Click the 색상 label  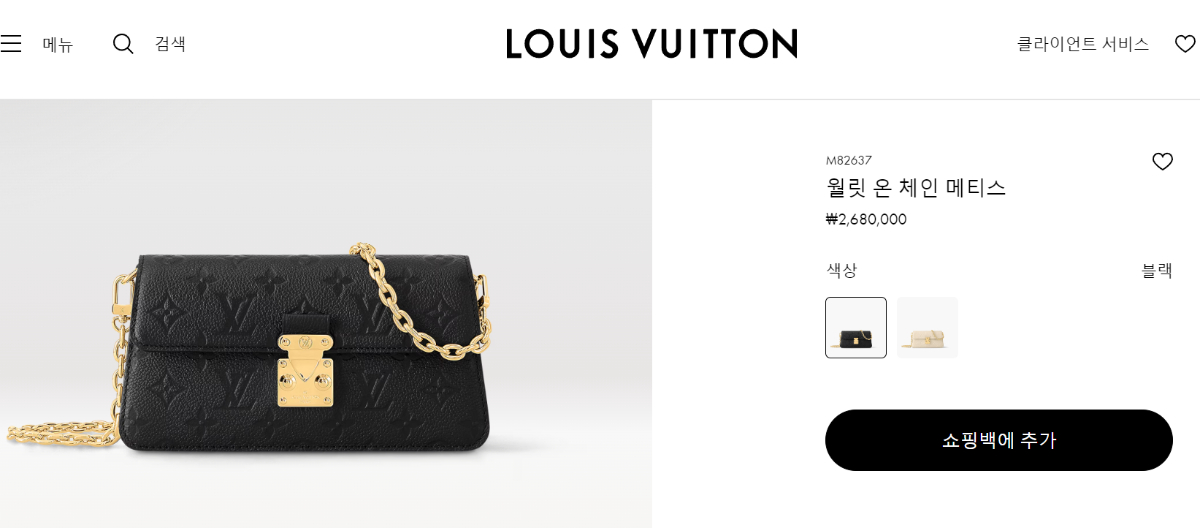(x=841, y=270)
